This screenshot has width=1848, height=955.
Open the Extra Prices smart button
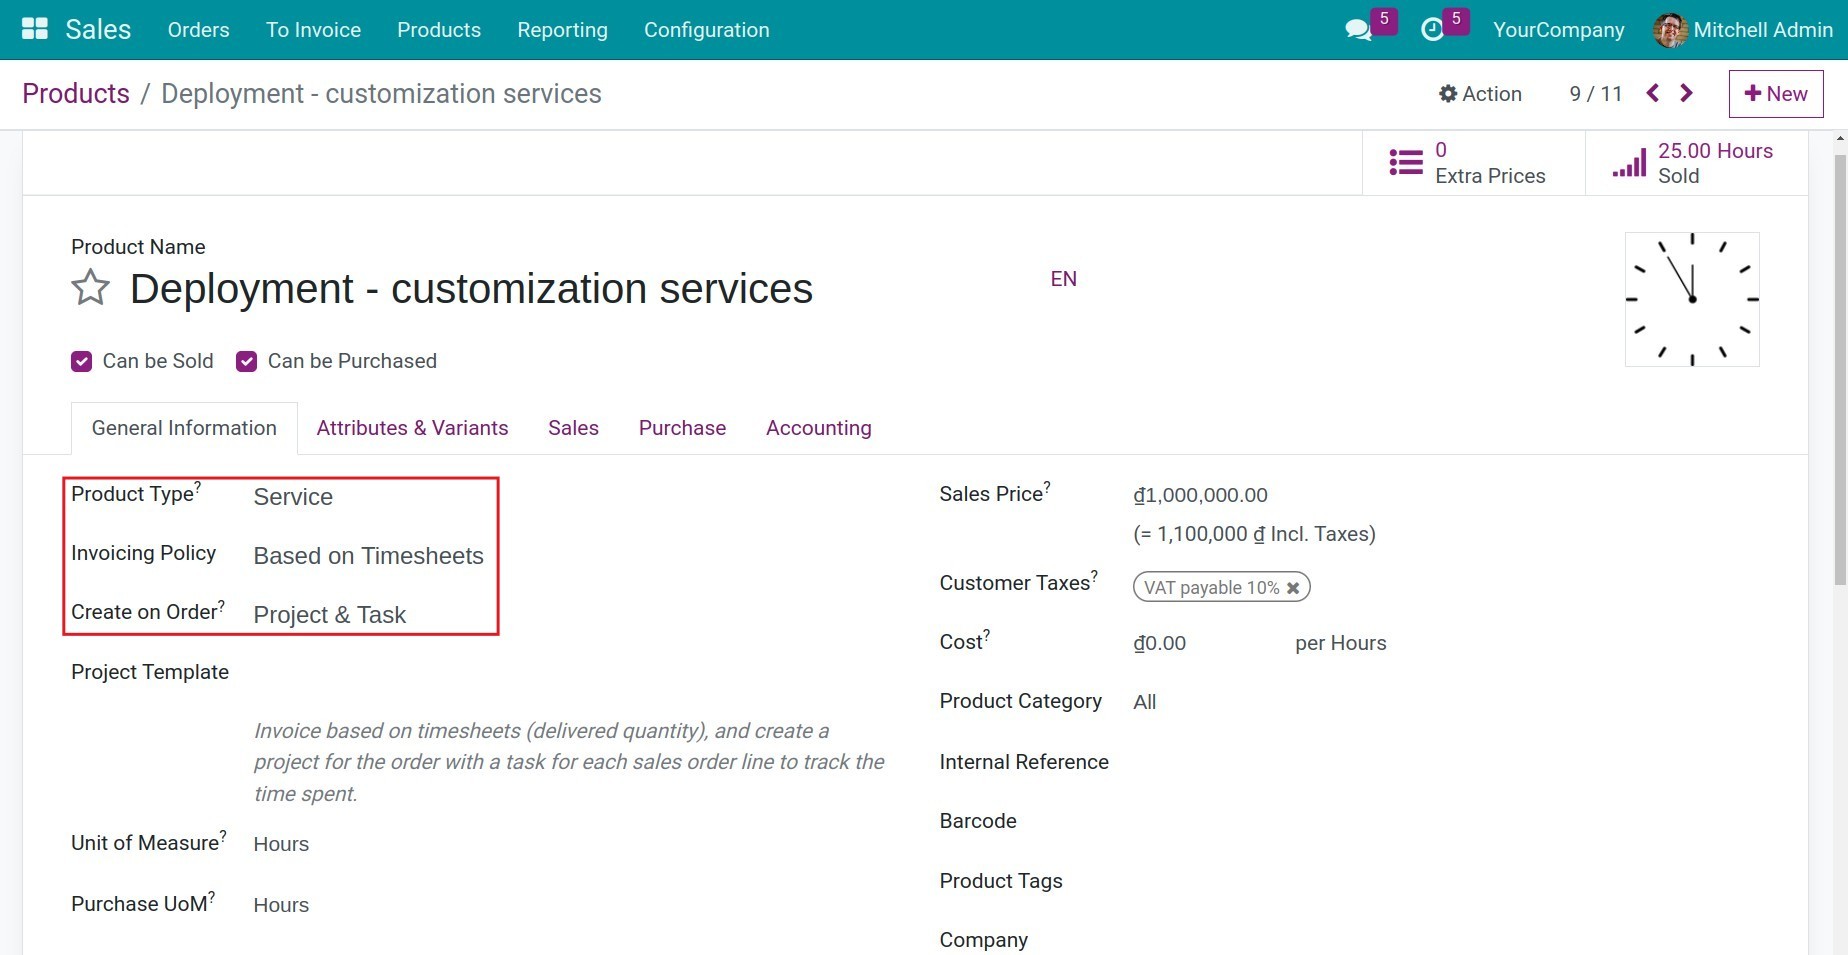(1470, 162)
